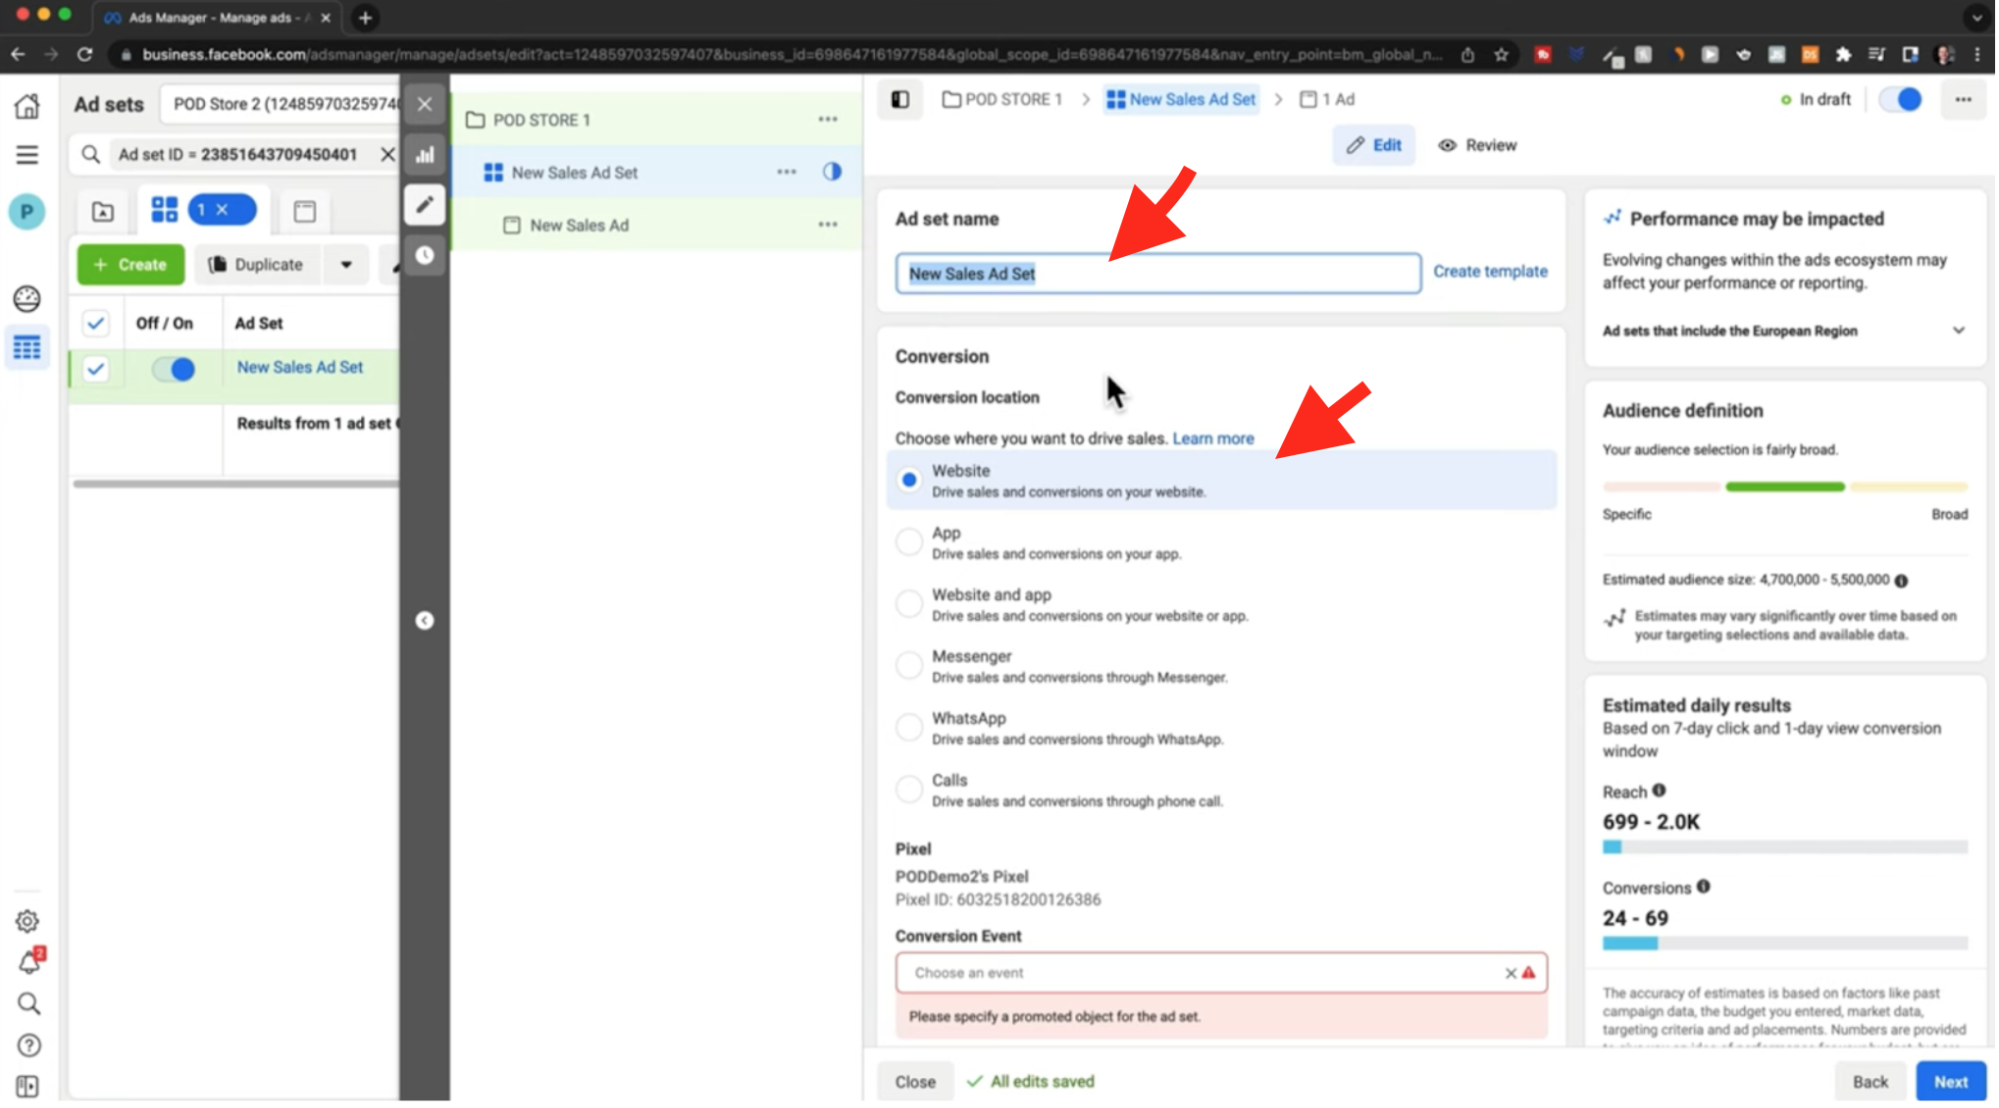Collapse the tree pane with the arrow button
The width and height of the screenshot is (1999, 1108).
click(x=425, y=621)
